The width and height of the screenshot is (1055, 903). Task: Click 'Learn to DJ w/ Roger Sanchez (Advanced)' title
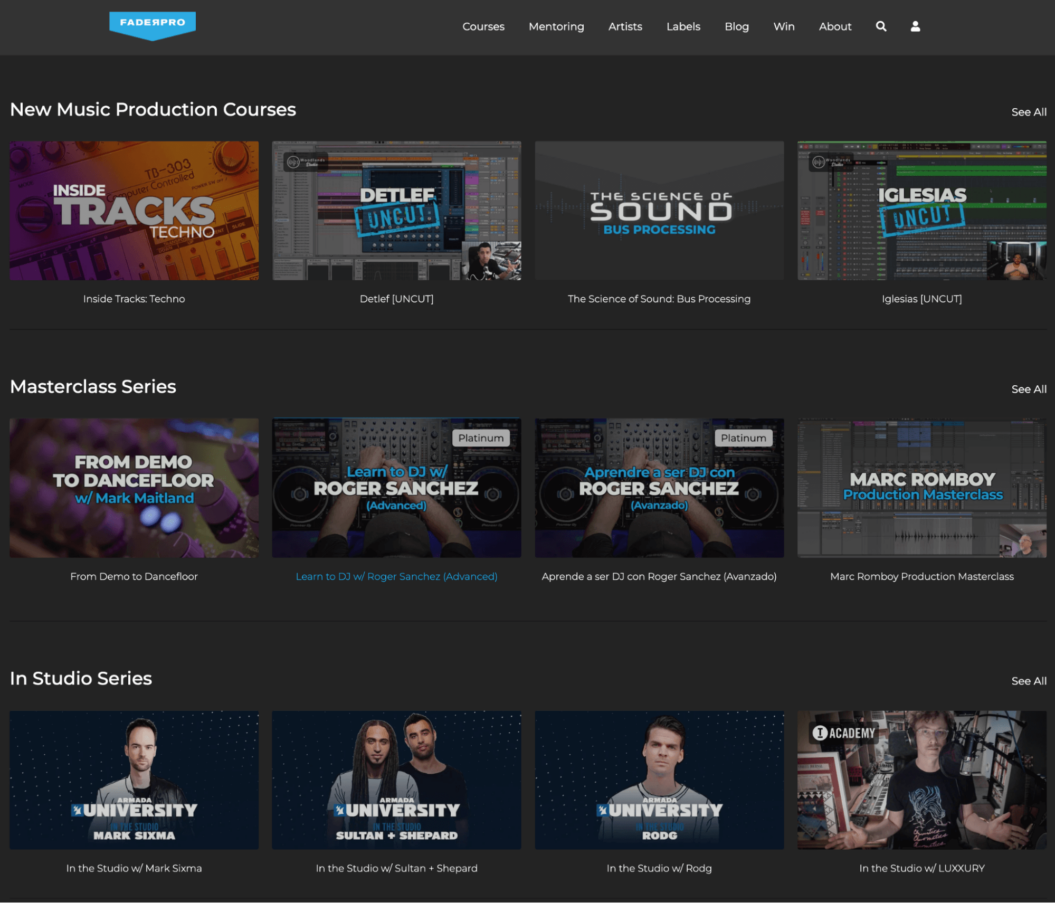point(396,576)
